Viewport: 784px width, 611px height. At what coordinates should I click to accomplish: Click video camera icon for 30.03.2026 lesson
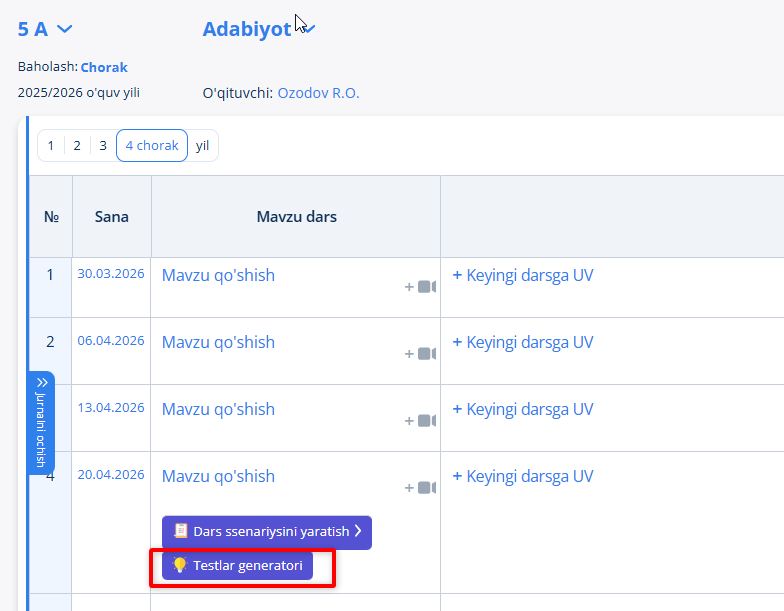(427, 287)
